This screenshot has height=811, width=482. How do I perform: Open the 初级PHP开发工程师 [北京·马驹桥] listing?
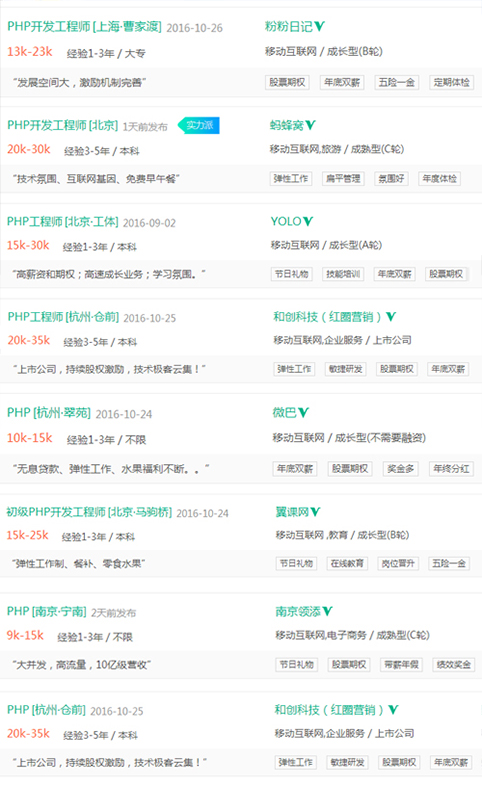[x=89, y=512]
